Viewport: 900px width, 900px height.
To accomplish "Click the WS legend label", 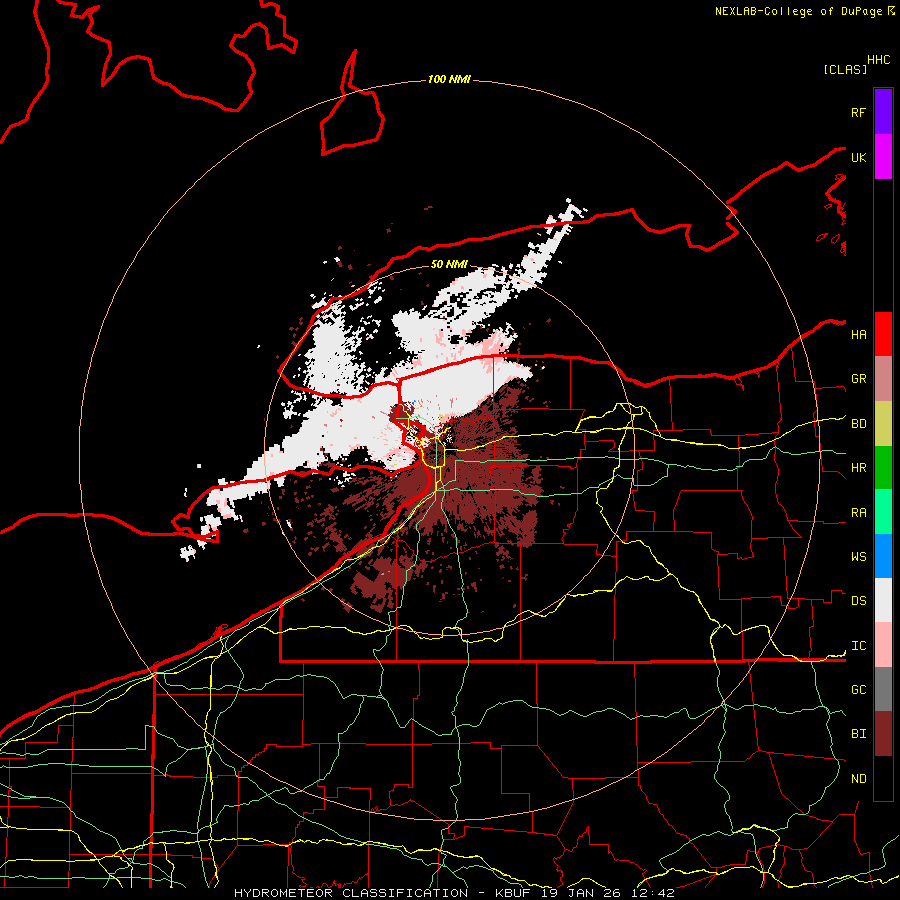I will click(859, 557).
